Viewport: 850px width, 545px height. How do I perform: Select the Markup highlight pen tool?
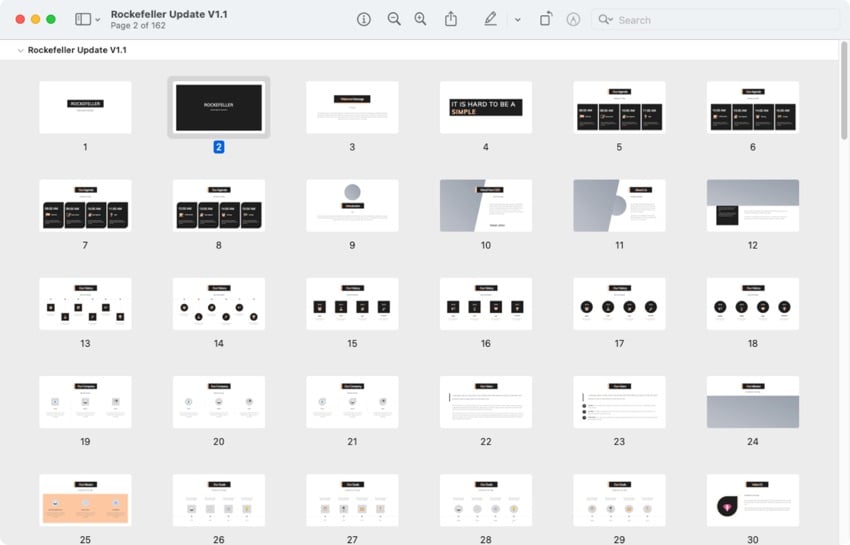coord(490,19)
